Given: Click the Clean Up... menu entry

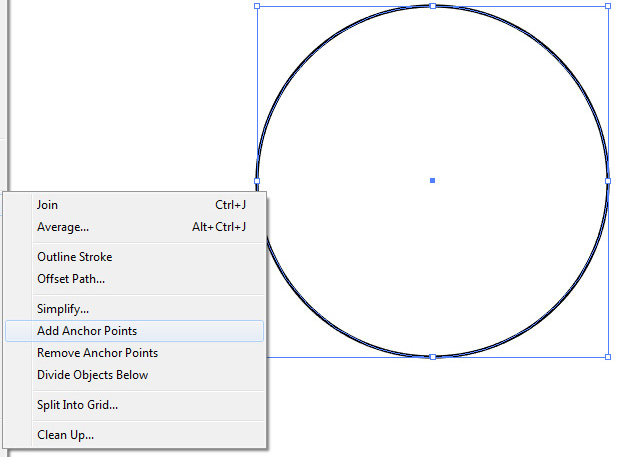Looking at the screenshot, I should (66, 435).
